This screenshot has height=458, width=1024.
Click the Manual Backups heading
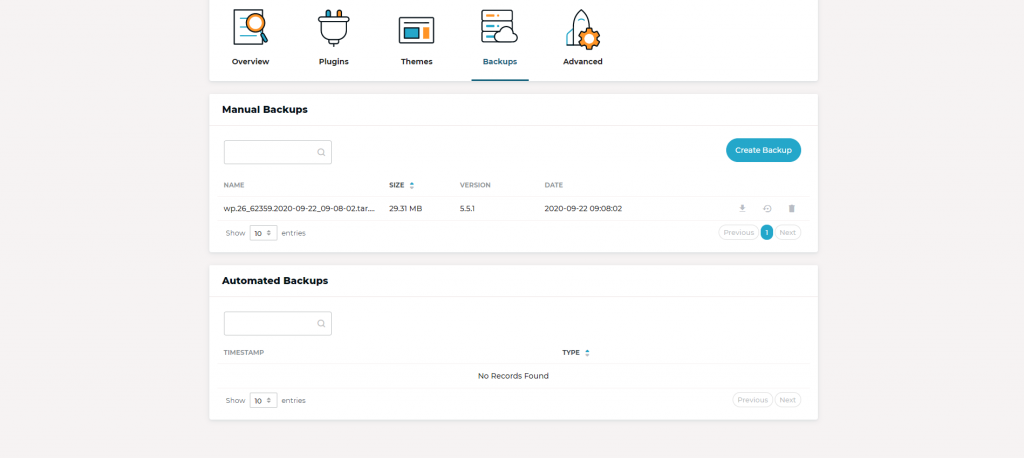coord(264,110)
